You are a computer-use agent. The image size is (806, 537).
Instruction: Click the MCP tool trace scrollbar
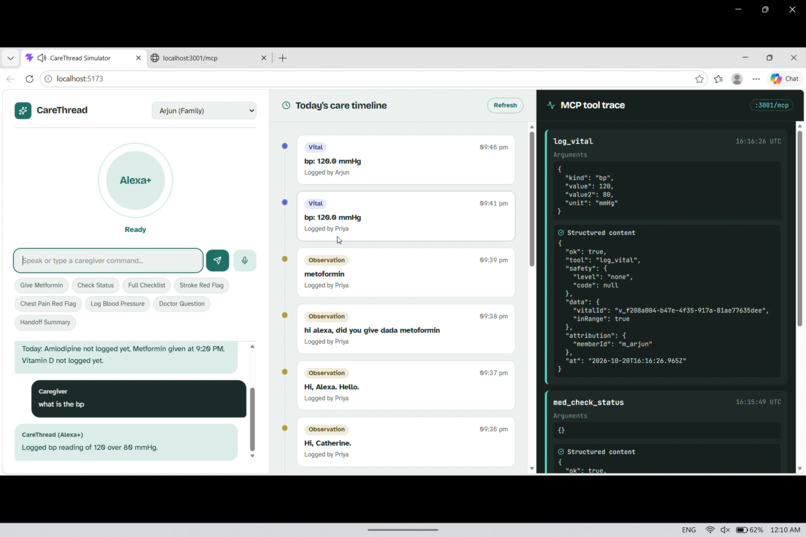799,228
